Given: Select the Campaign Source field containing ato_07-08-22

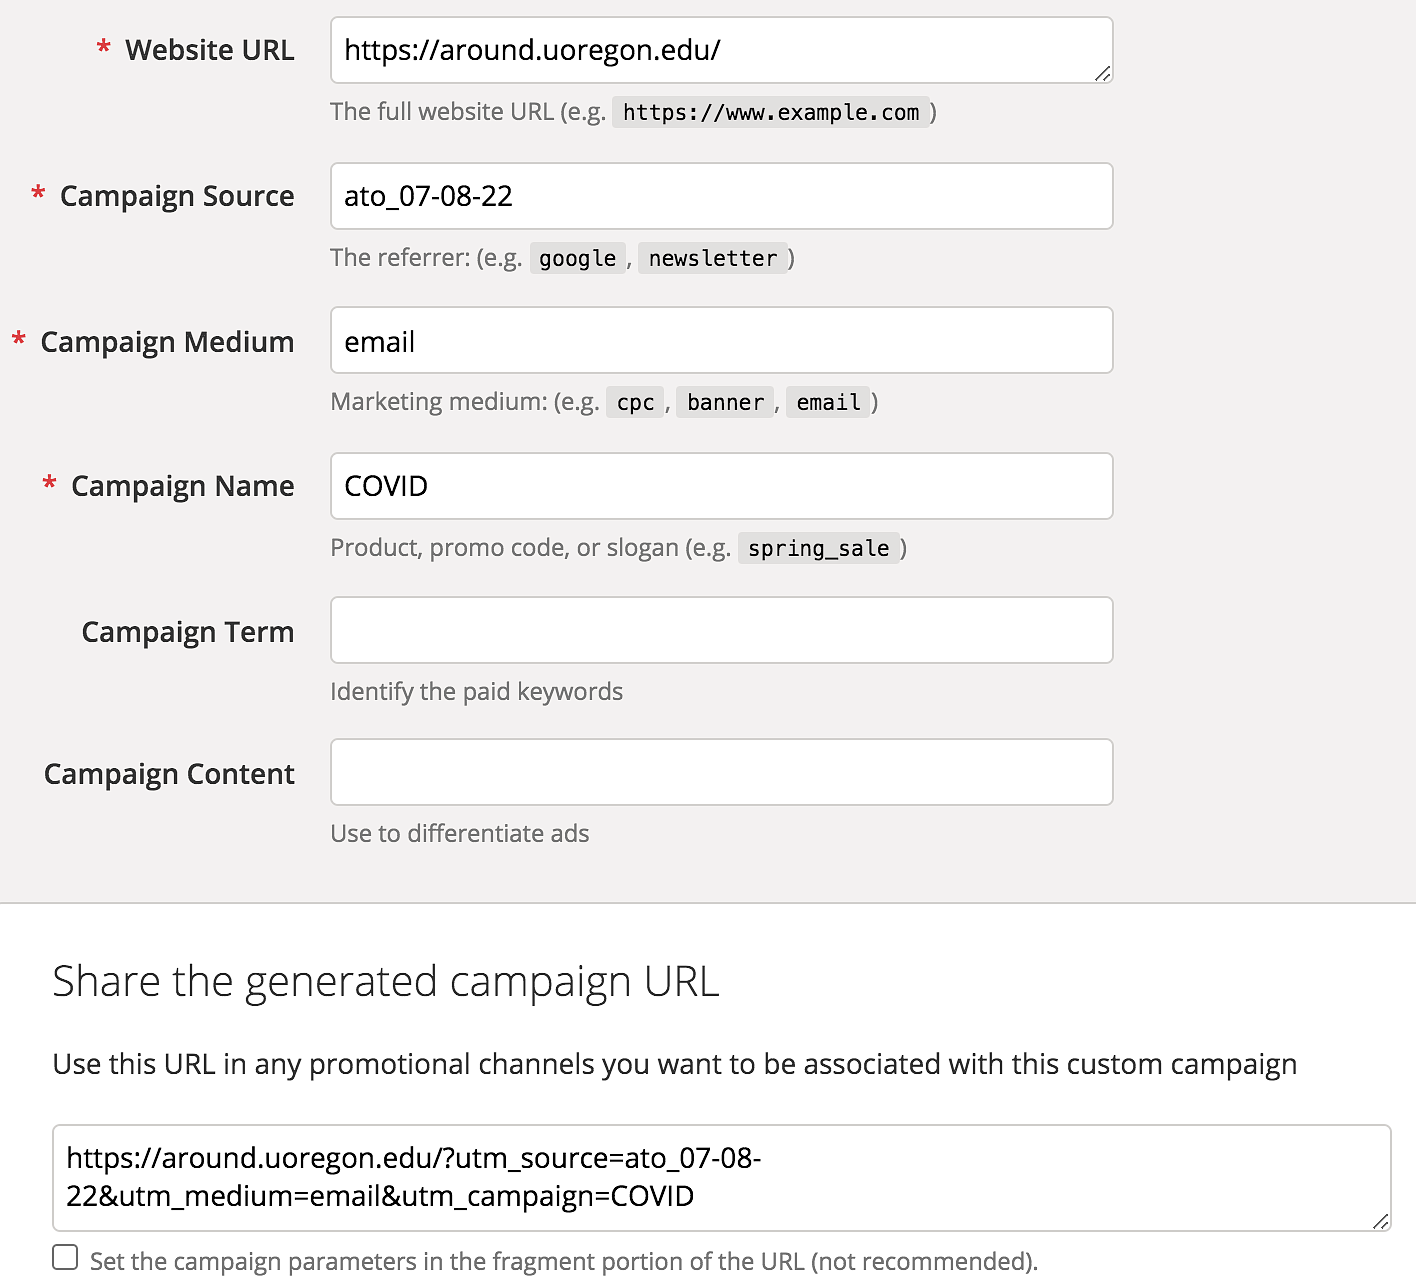Looking at the screenshot, I should [720, 196].
